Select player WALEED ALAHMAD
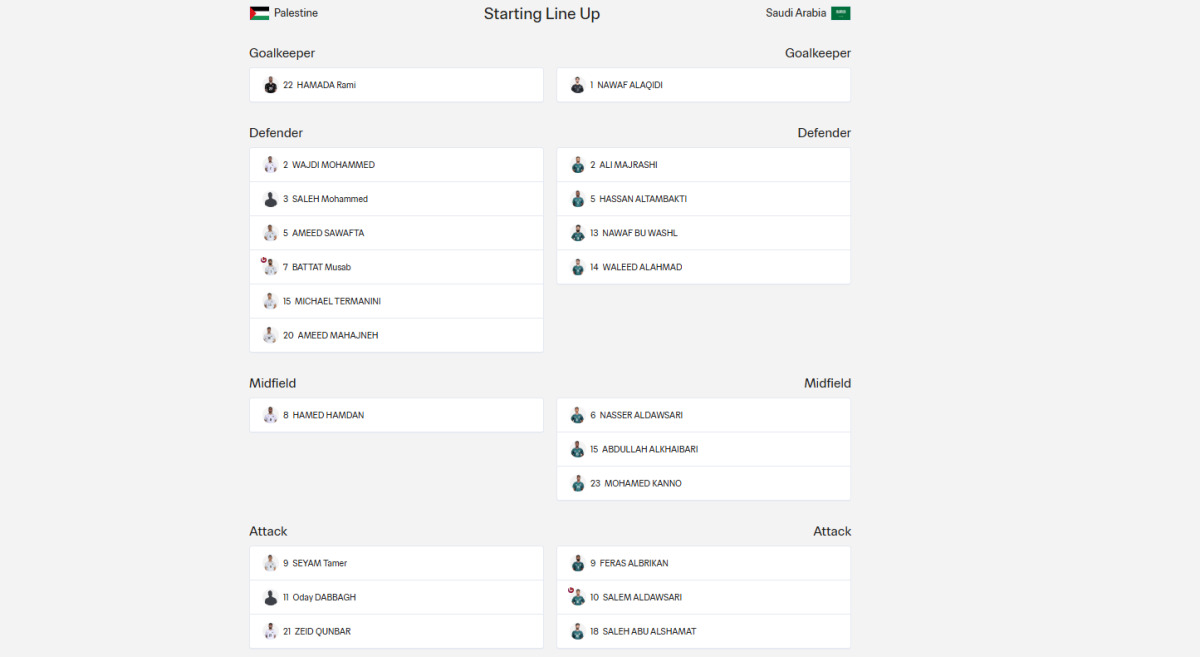 641,267
